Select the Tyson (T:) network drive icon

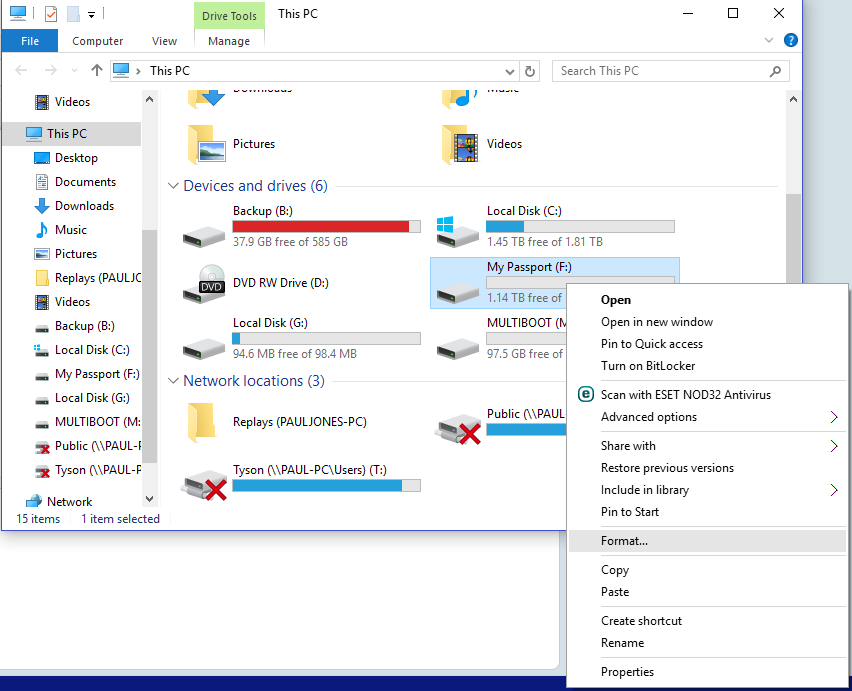[204, 485]
